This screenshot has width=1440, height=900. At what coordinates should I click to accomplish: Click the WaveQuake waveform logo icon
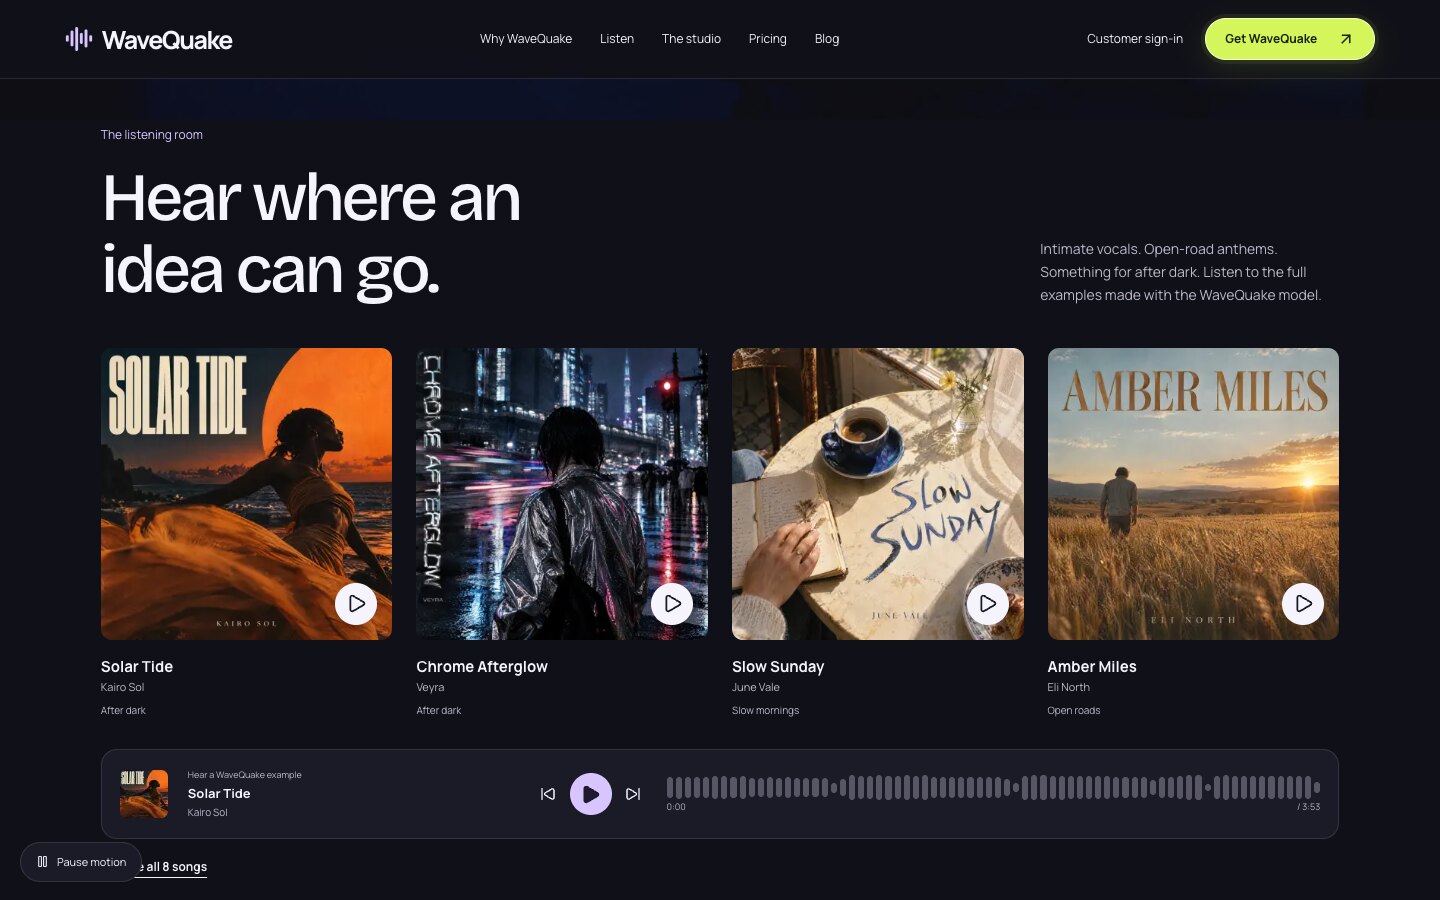[79, 39]
